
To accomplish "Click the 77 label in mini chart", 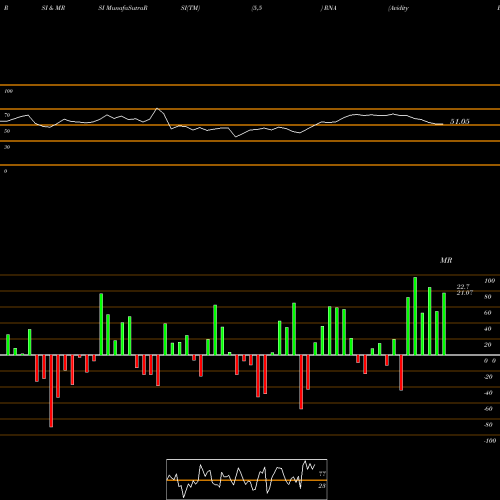I will click(x=322, y=474).
